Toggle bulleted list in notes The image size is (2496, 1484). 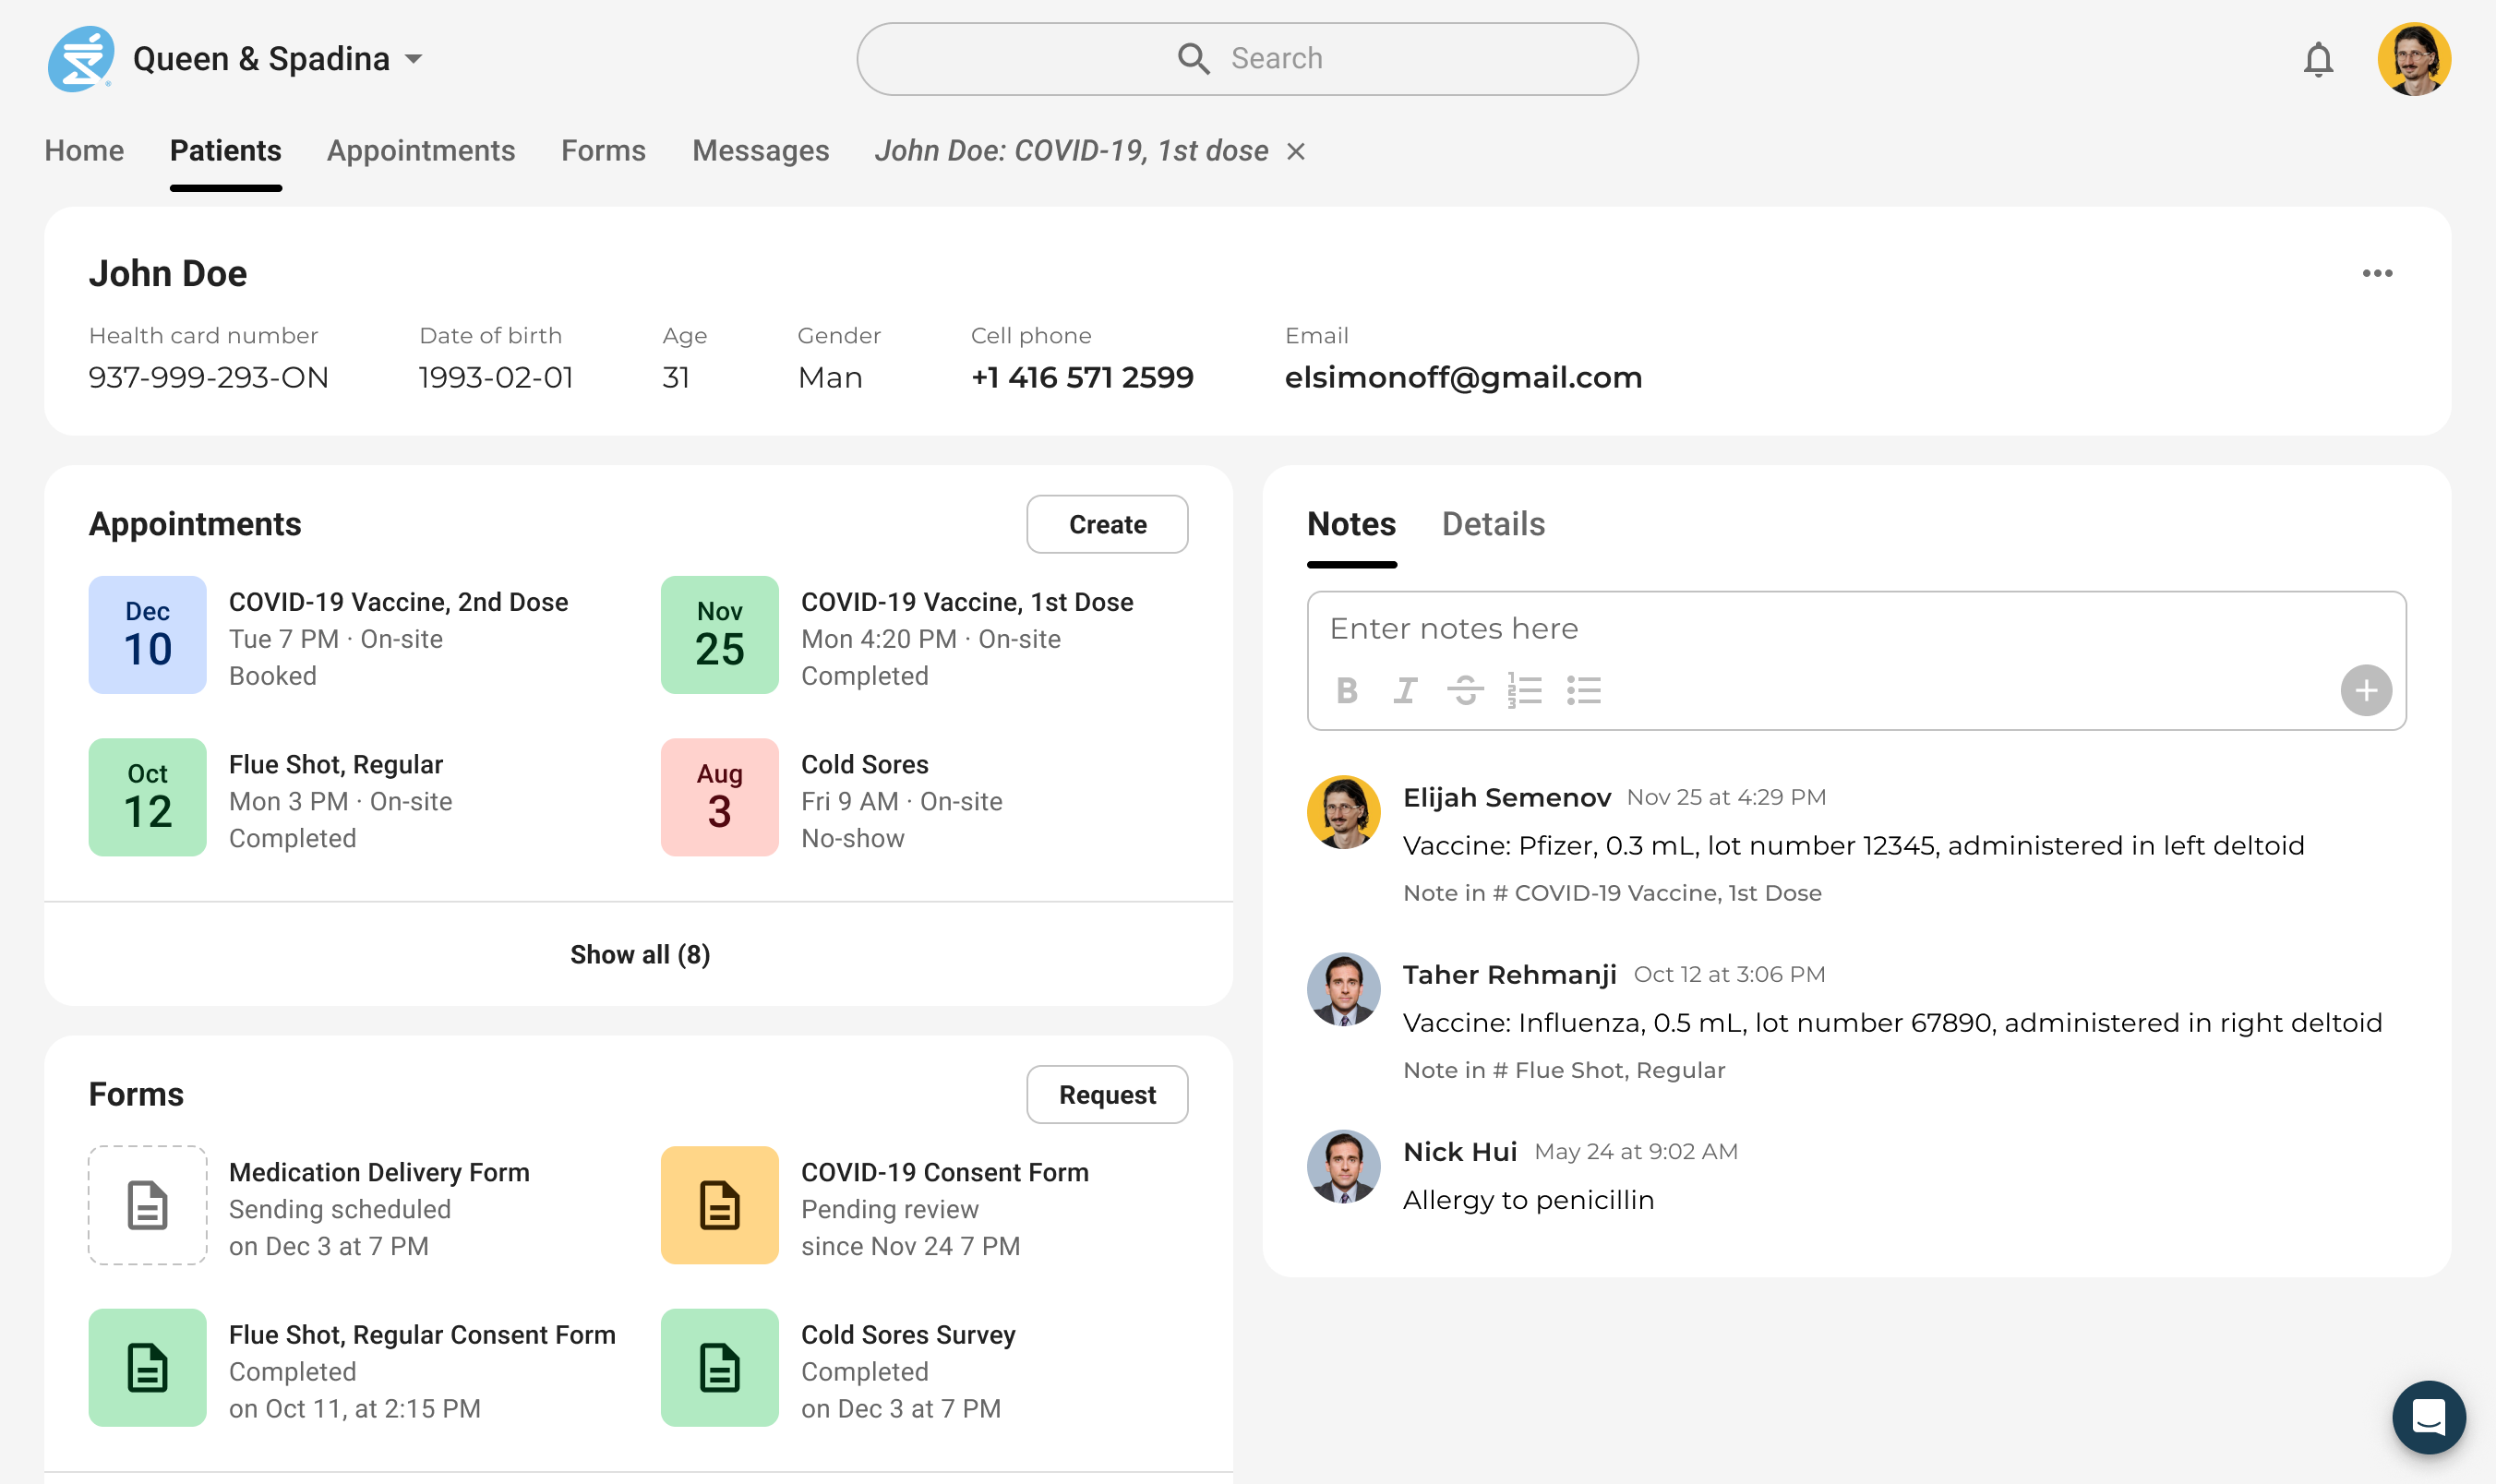[x=1584, y=690]
